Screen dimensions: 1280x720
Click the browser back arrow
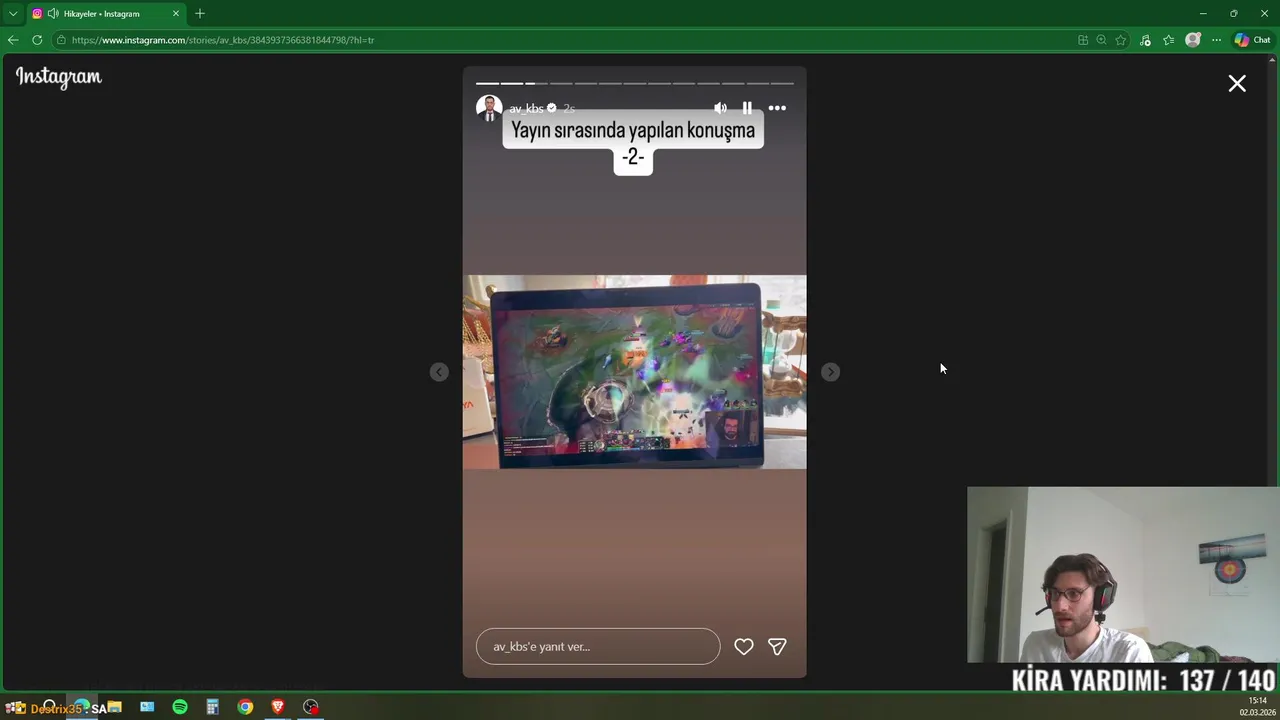12,40
